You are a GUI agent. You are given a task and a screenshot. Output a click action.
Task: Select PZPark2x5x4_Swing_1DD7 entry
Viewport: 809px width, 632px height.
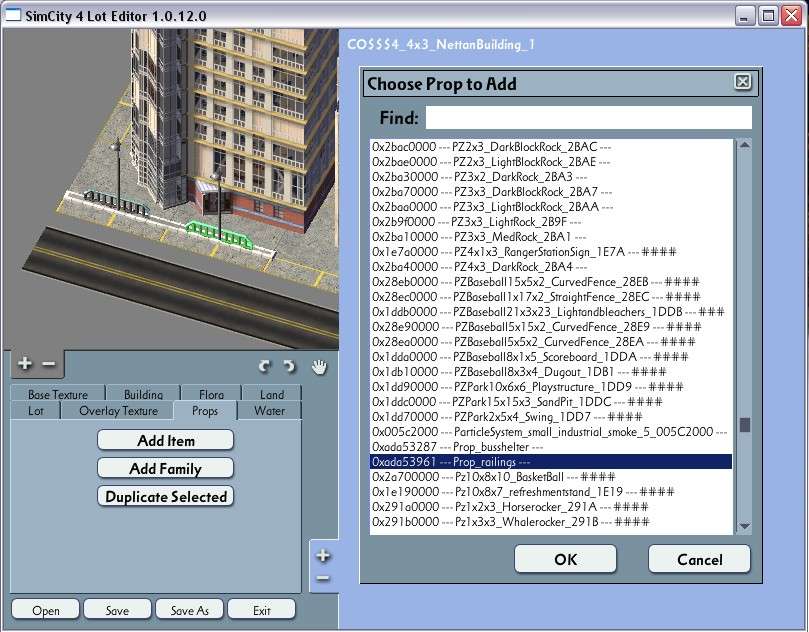click(x=551, y=416)
